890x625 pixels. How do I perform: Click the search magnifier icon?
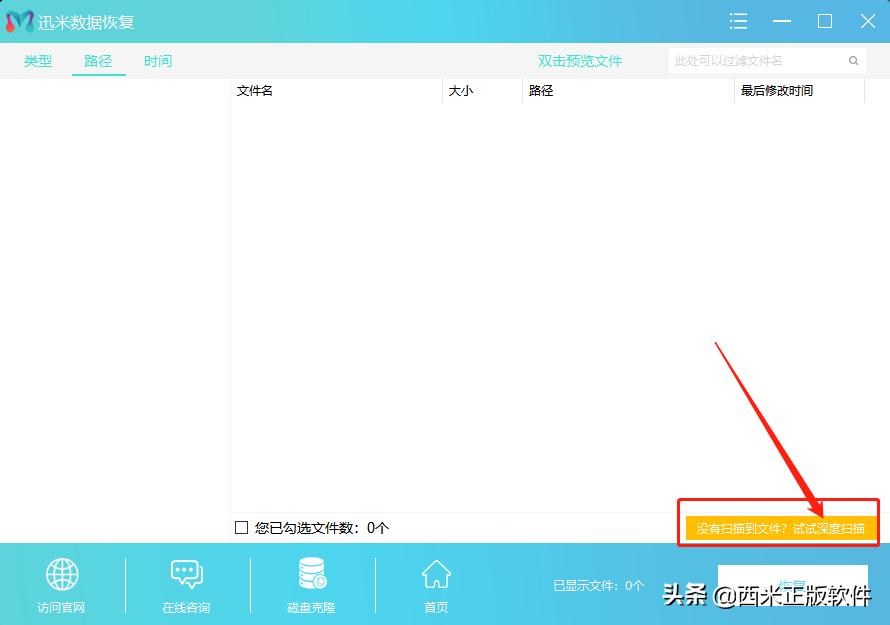pos(853,60)
